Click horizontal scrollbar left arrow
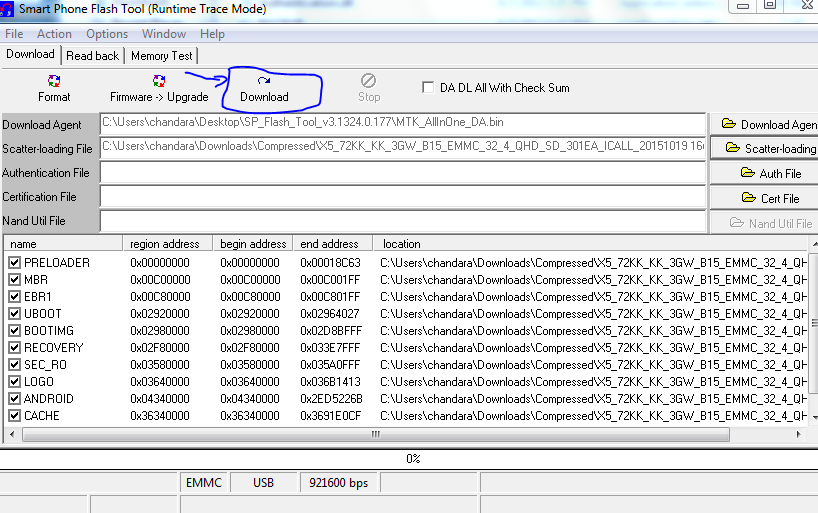The width and height of the screenshot is (818, 513). [x=12, y=434]
